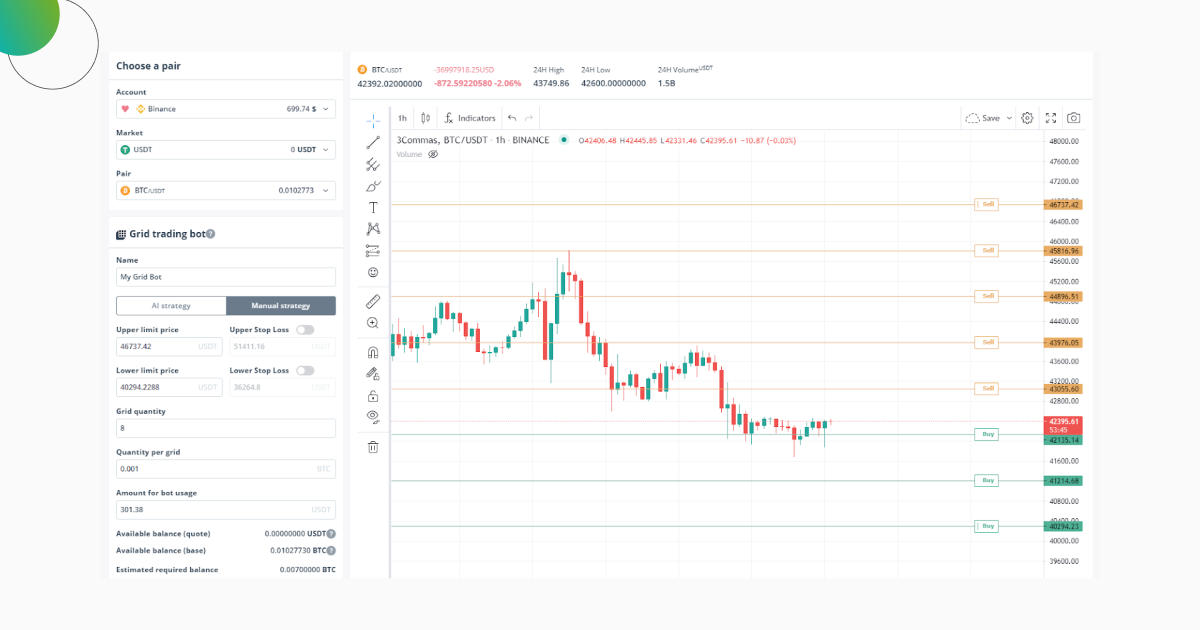Toggle Volume indicator visibility eye

pyautogui.click(x=433, y=155)
